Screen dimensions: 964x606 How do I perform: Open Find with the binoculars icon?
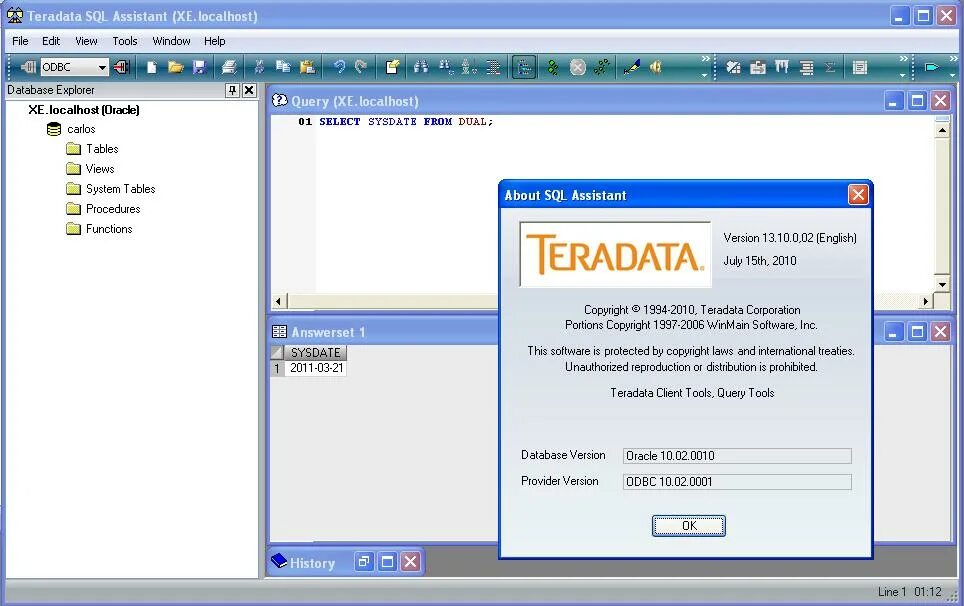(421, 67)
